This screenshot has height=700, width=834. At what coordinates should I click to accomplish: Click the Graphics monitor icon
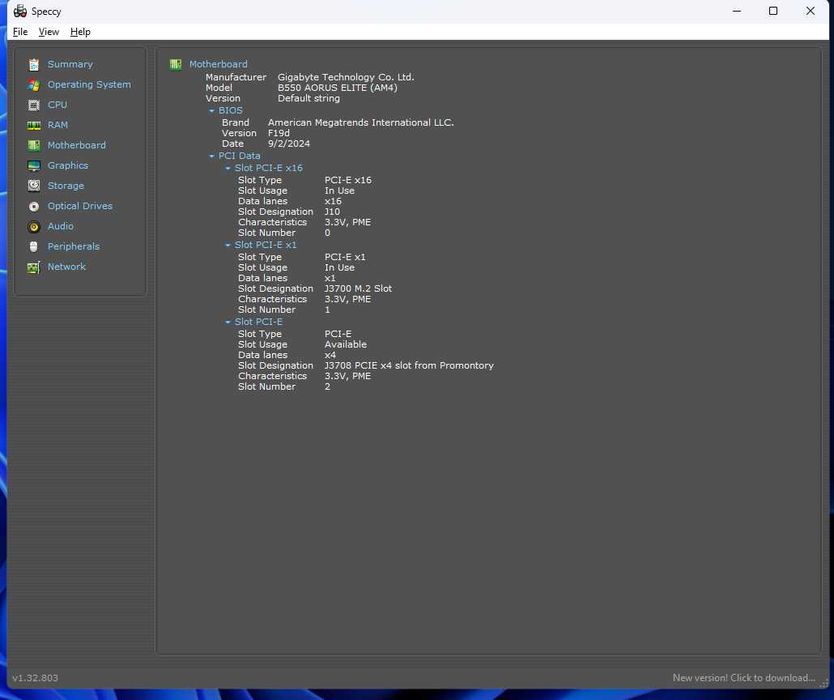[34, 166]
